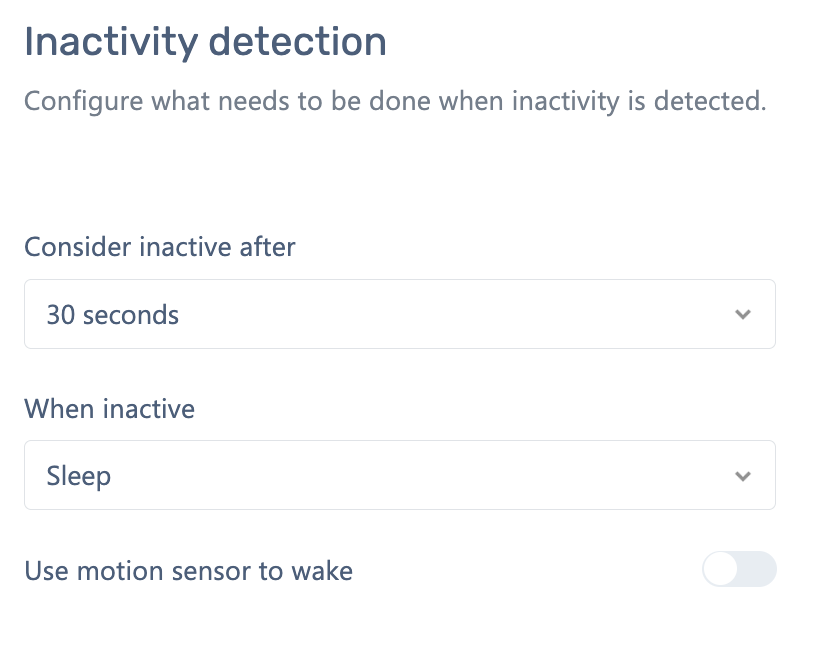The image size is (816, 652).
Task: Open the When inactive dropdown
Action: 399,476
